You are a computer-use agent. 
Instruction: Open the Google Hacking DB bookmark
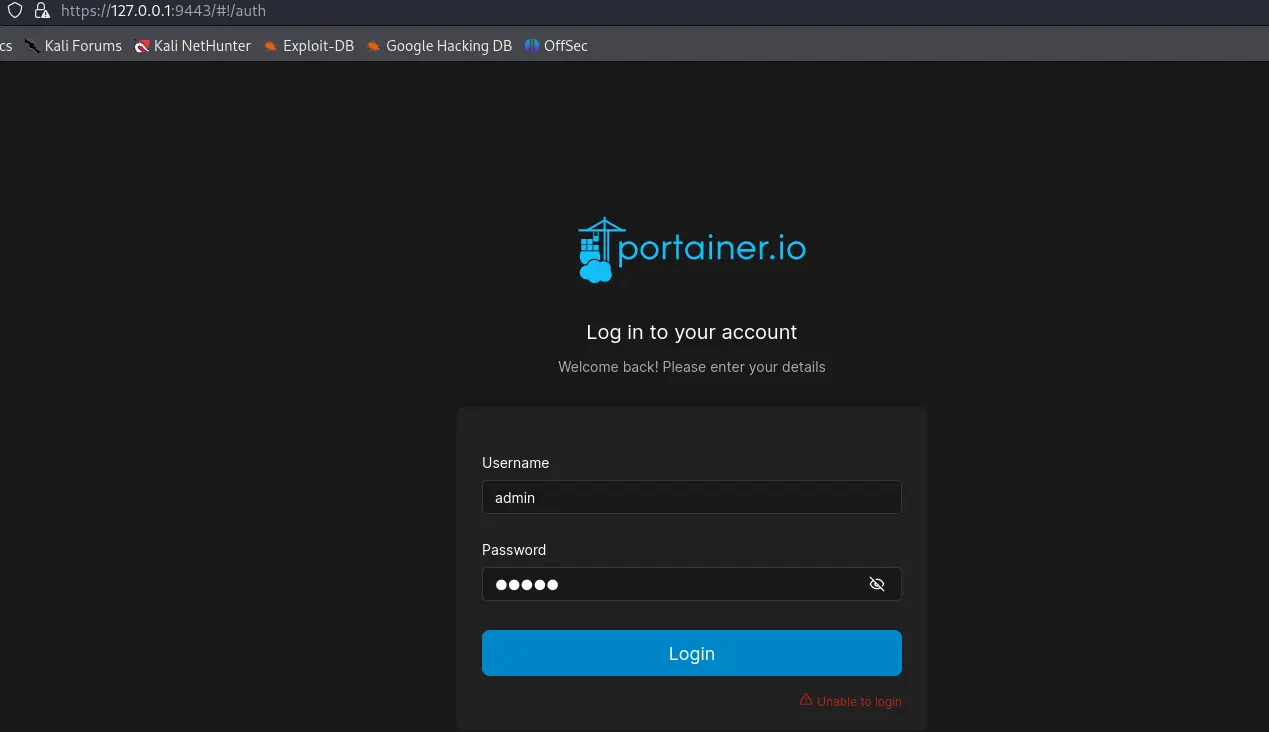pos(438,45)
